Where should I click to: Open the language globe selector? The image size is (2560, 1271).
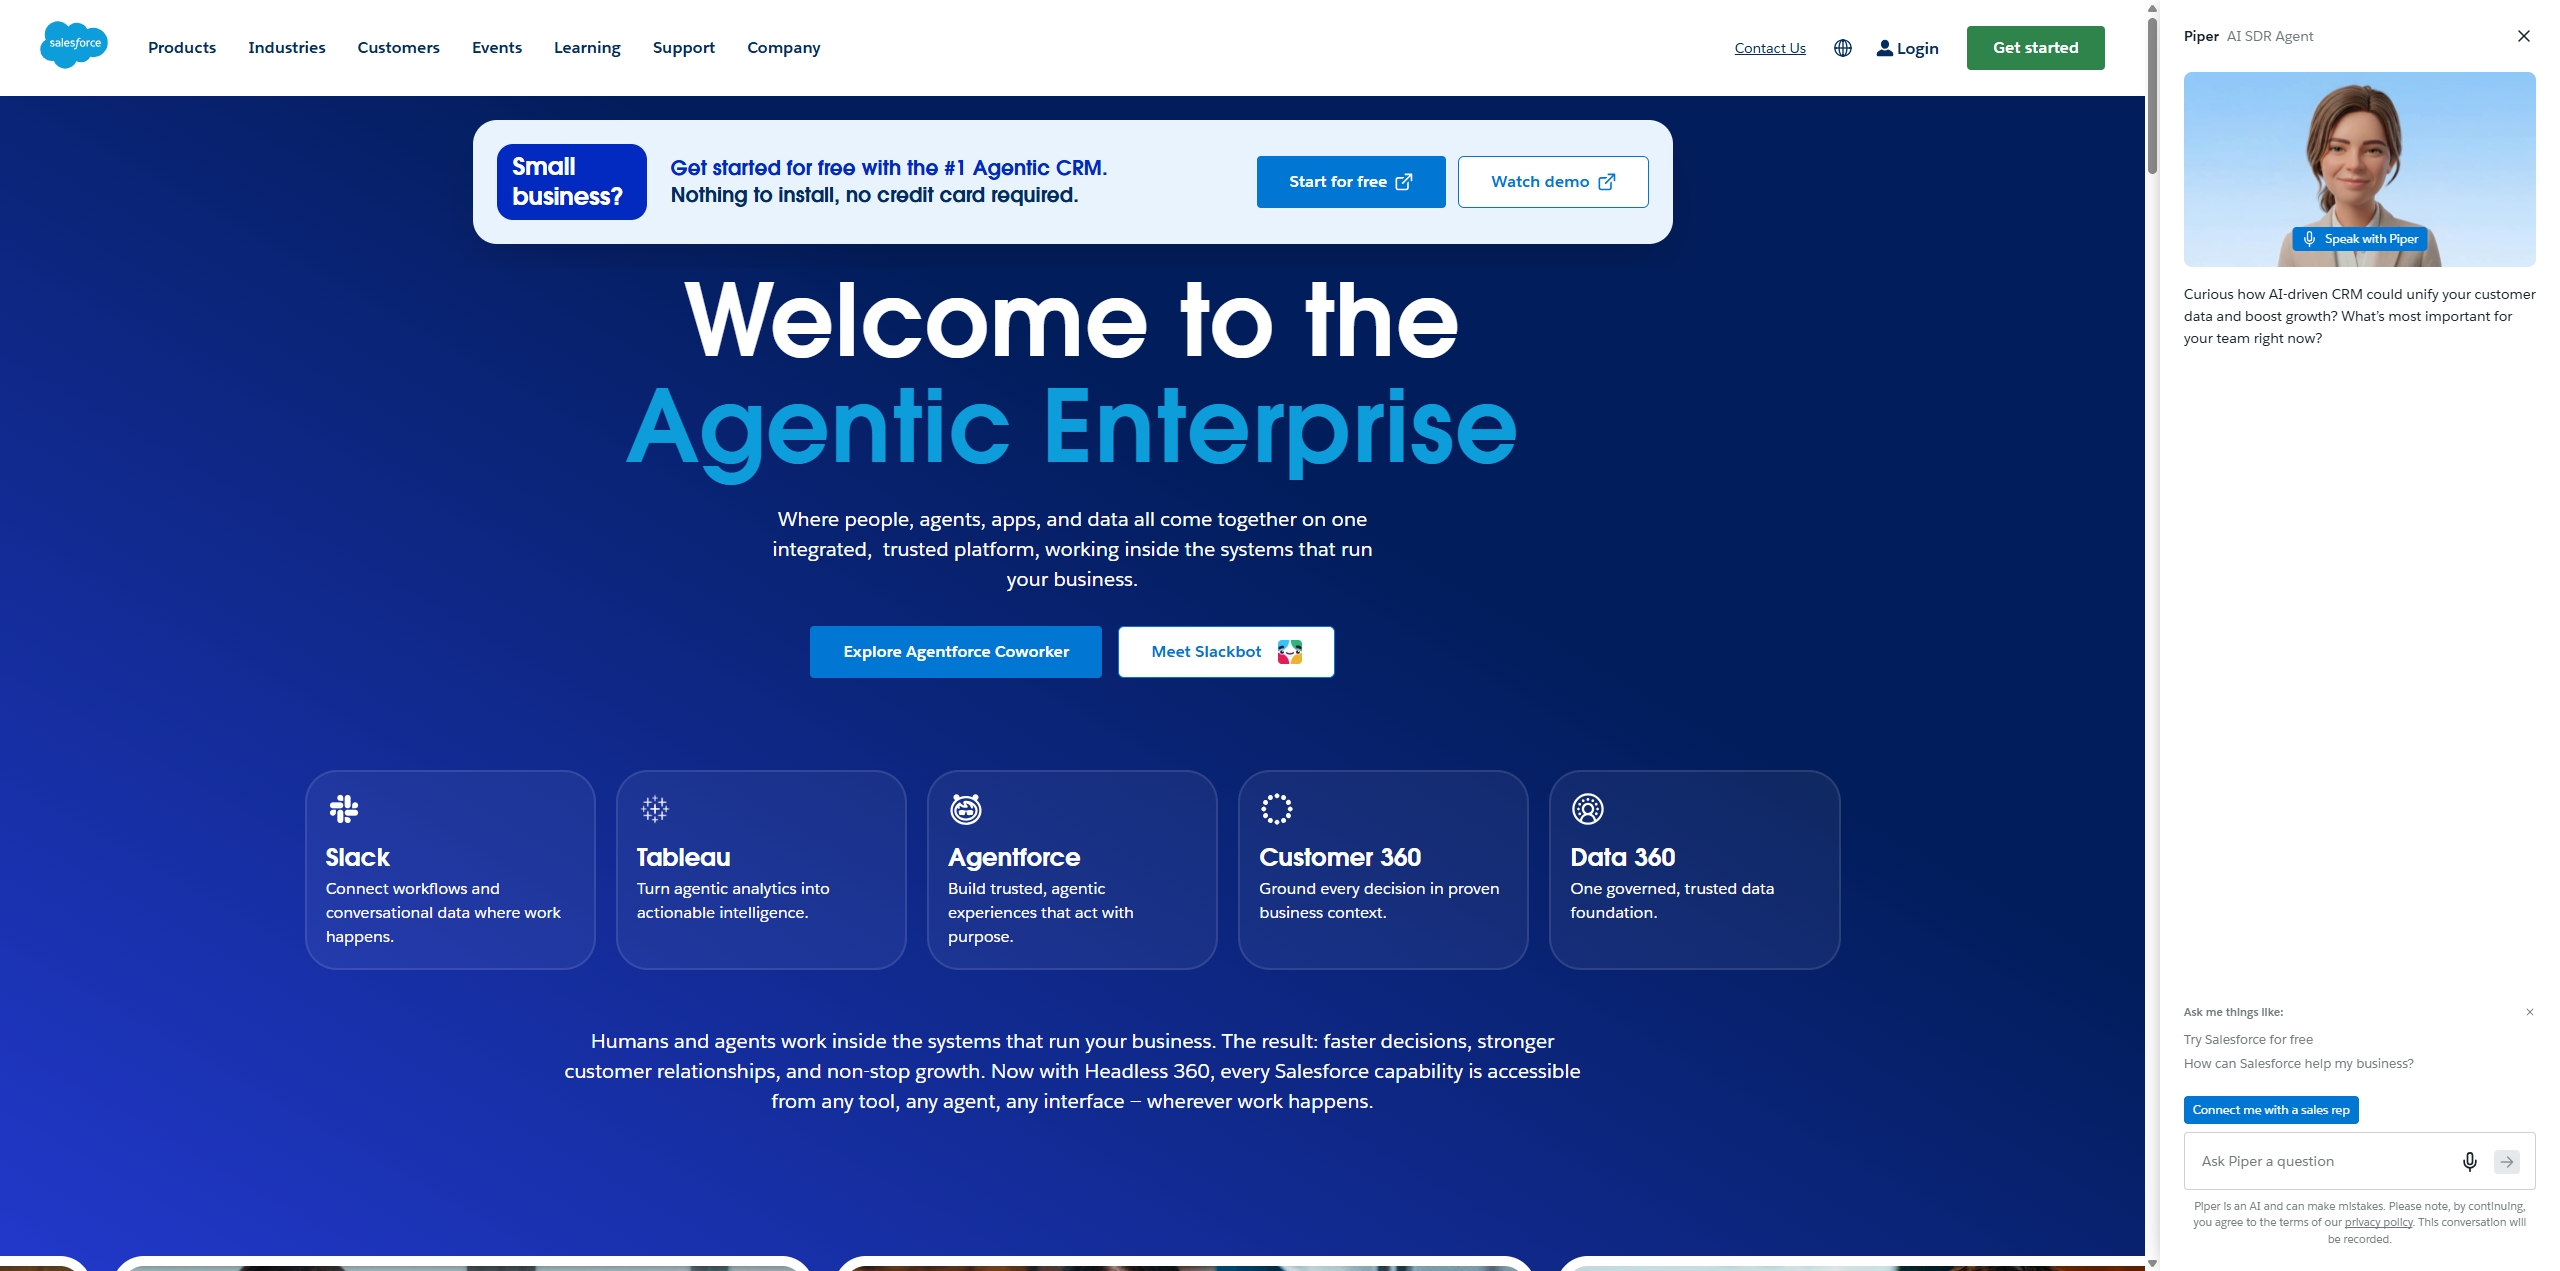pos(1843,48)
